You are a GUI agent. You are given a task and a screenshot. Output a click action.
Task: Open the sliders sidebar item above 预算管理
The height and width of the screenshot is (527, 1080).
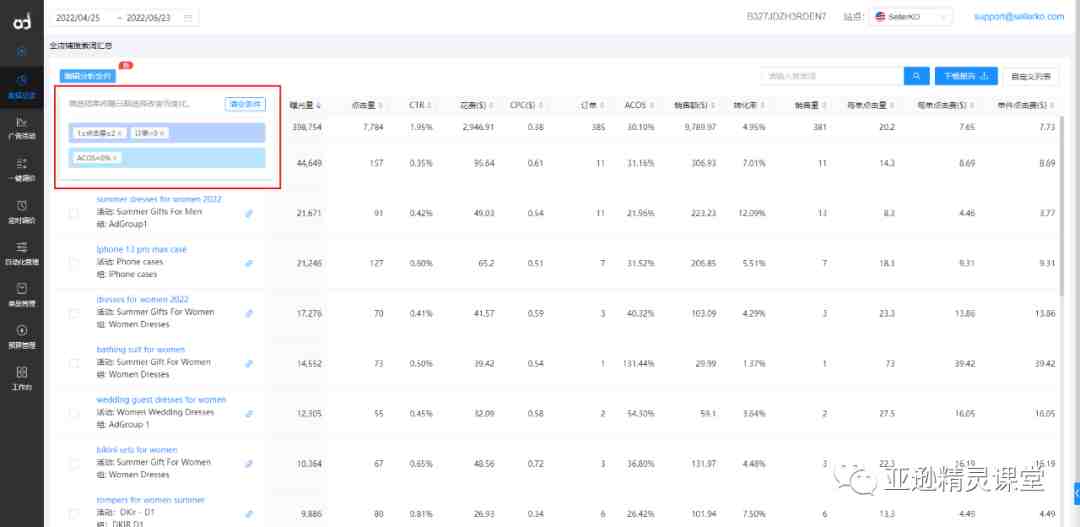21,254
